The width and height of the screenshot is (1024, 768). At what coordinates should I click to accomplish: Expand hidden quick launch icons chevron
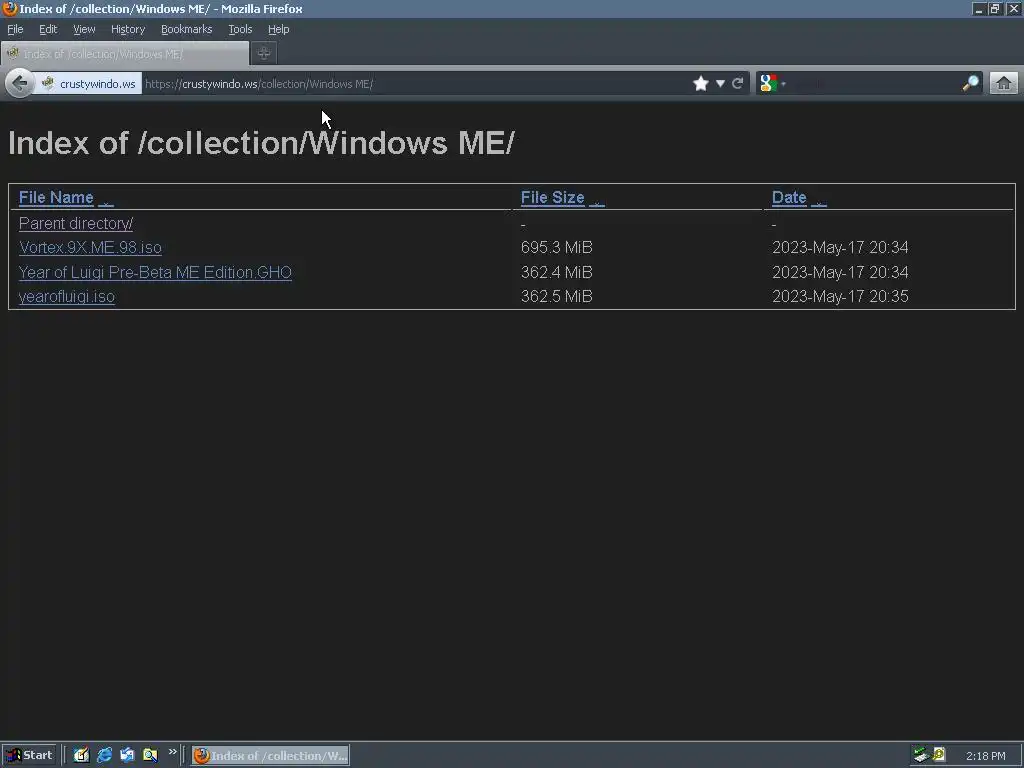(172, 752)
